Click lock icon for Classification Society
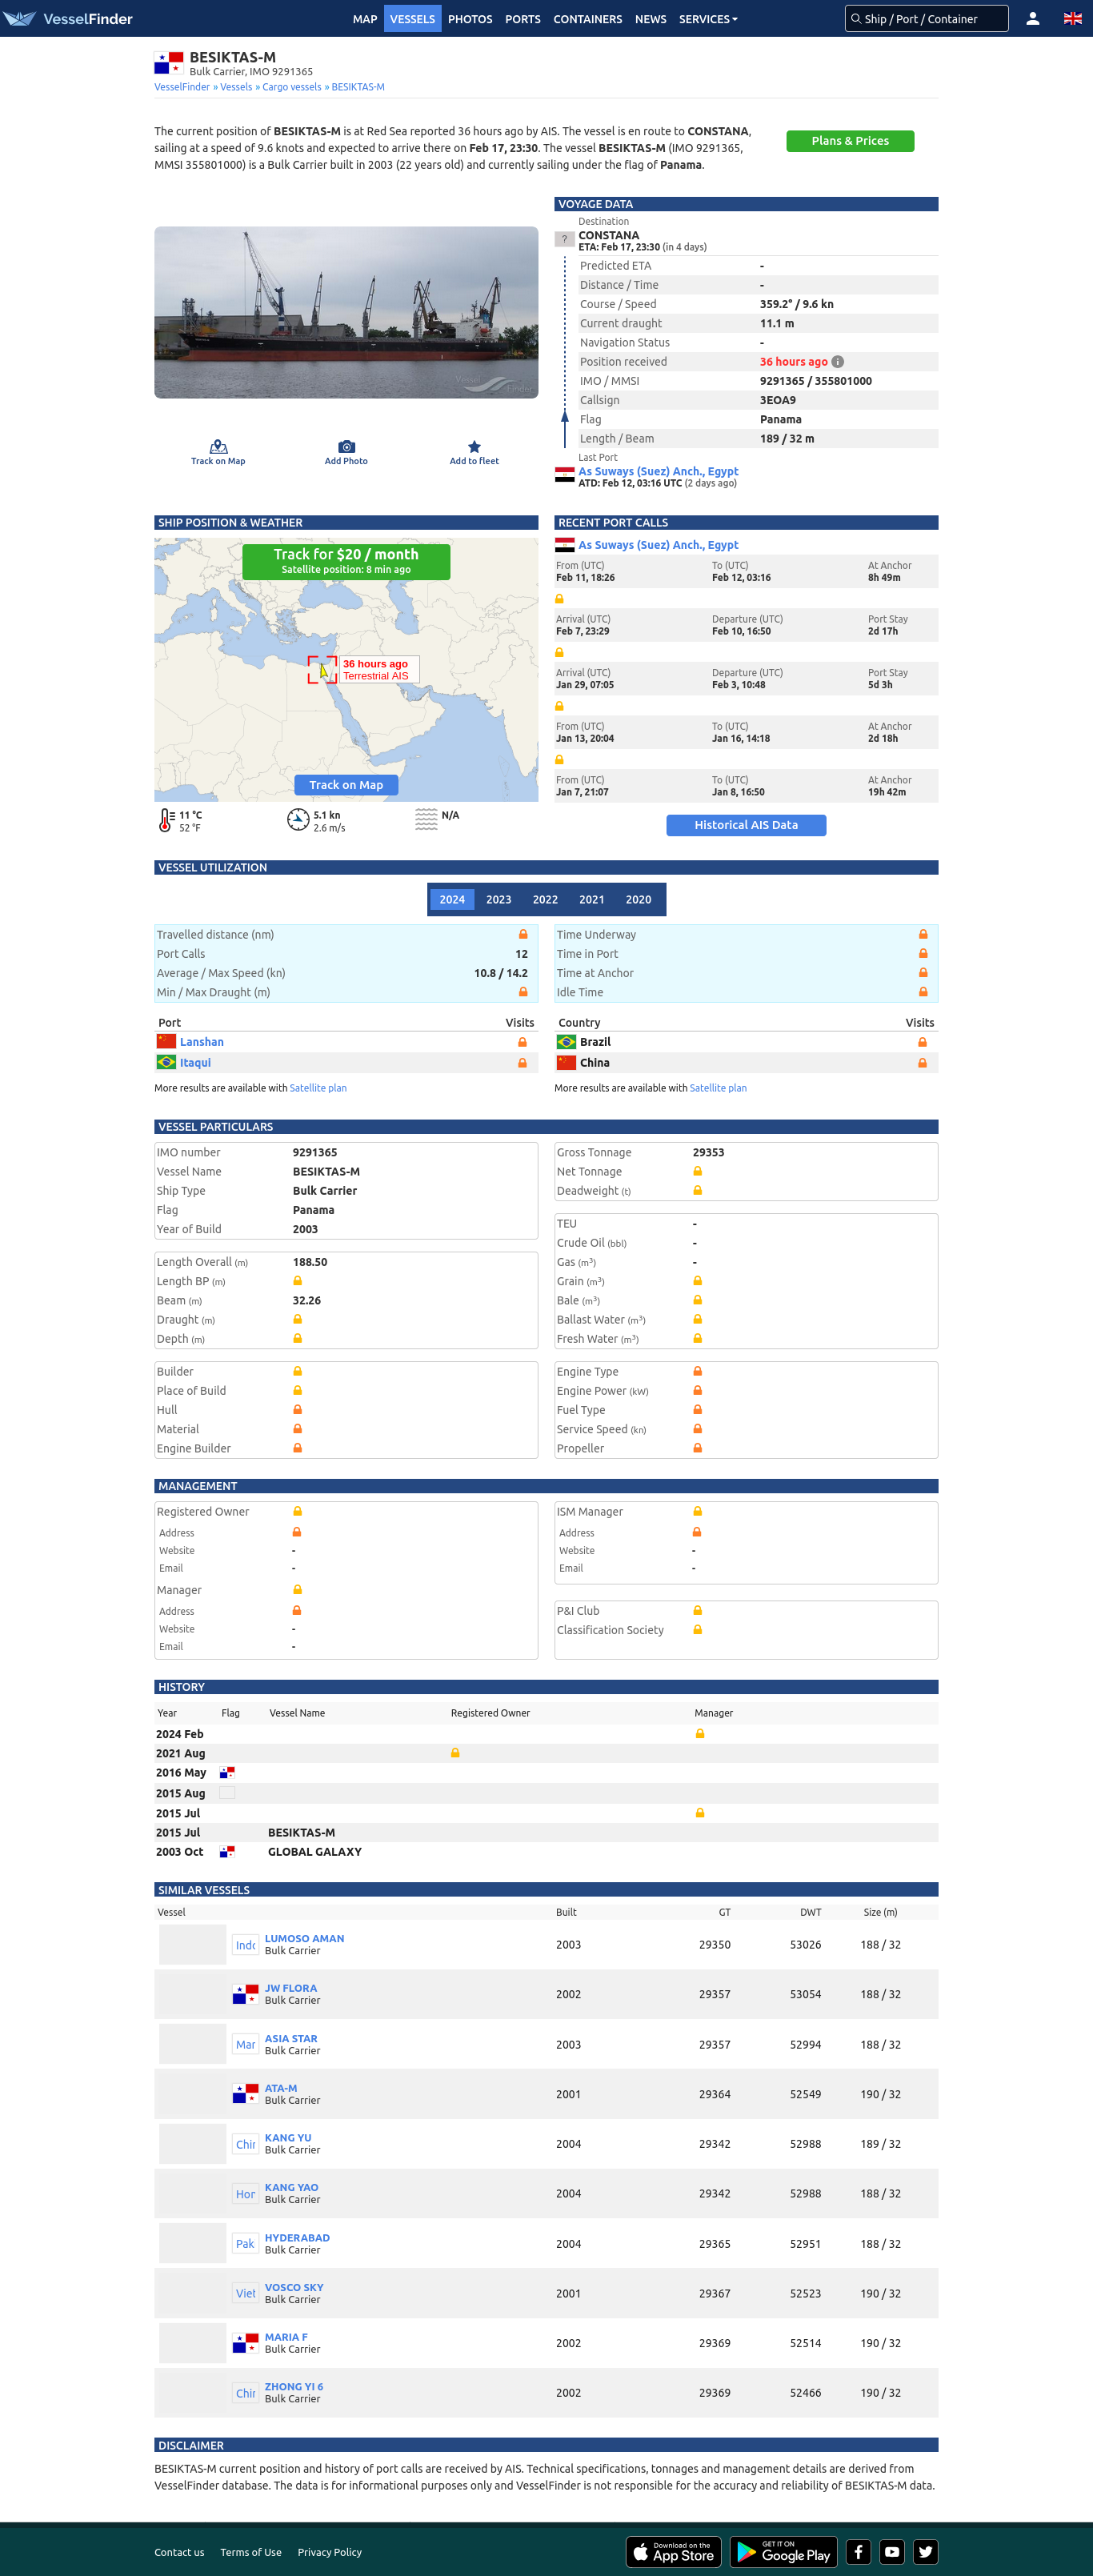 [x=698, y=1630]
